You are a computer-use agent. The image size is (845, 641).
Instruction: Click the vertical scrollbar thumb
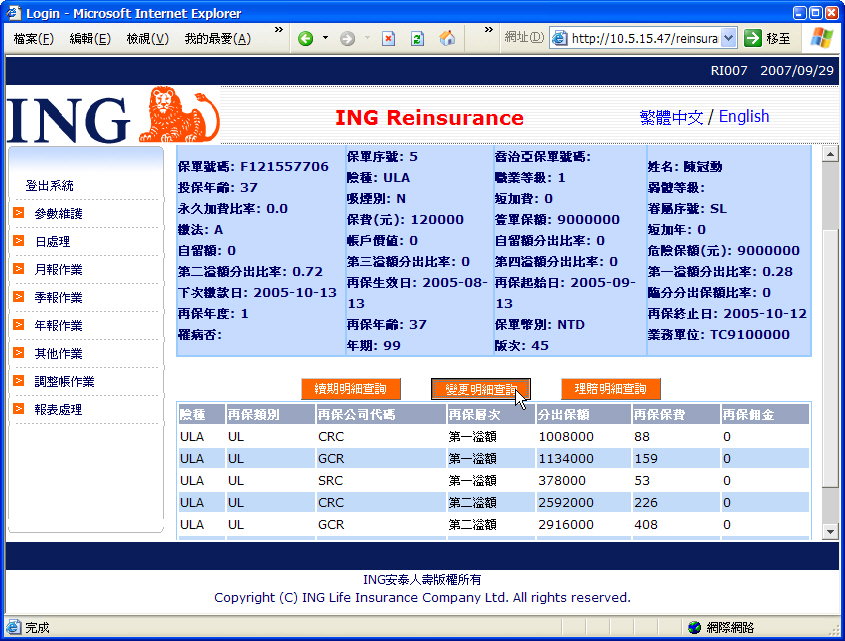[830, 359]
